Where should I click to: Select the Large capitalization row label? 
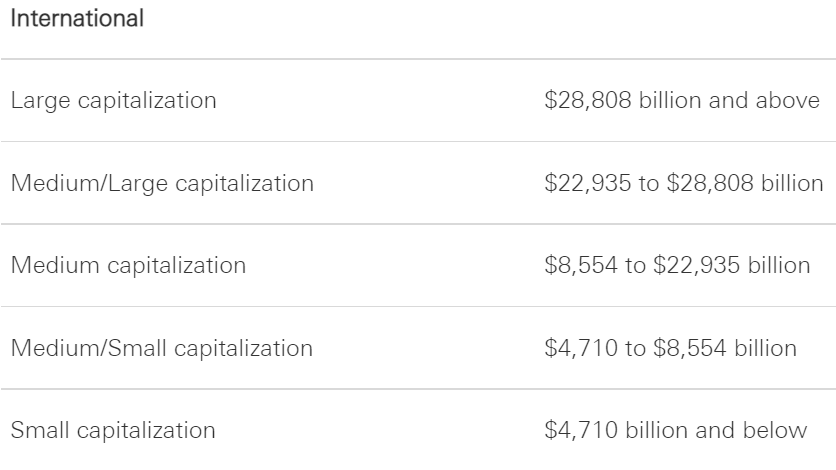pyautogui.click(x=114, y=101)
